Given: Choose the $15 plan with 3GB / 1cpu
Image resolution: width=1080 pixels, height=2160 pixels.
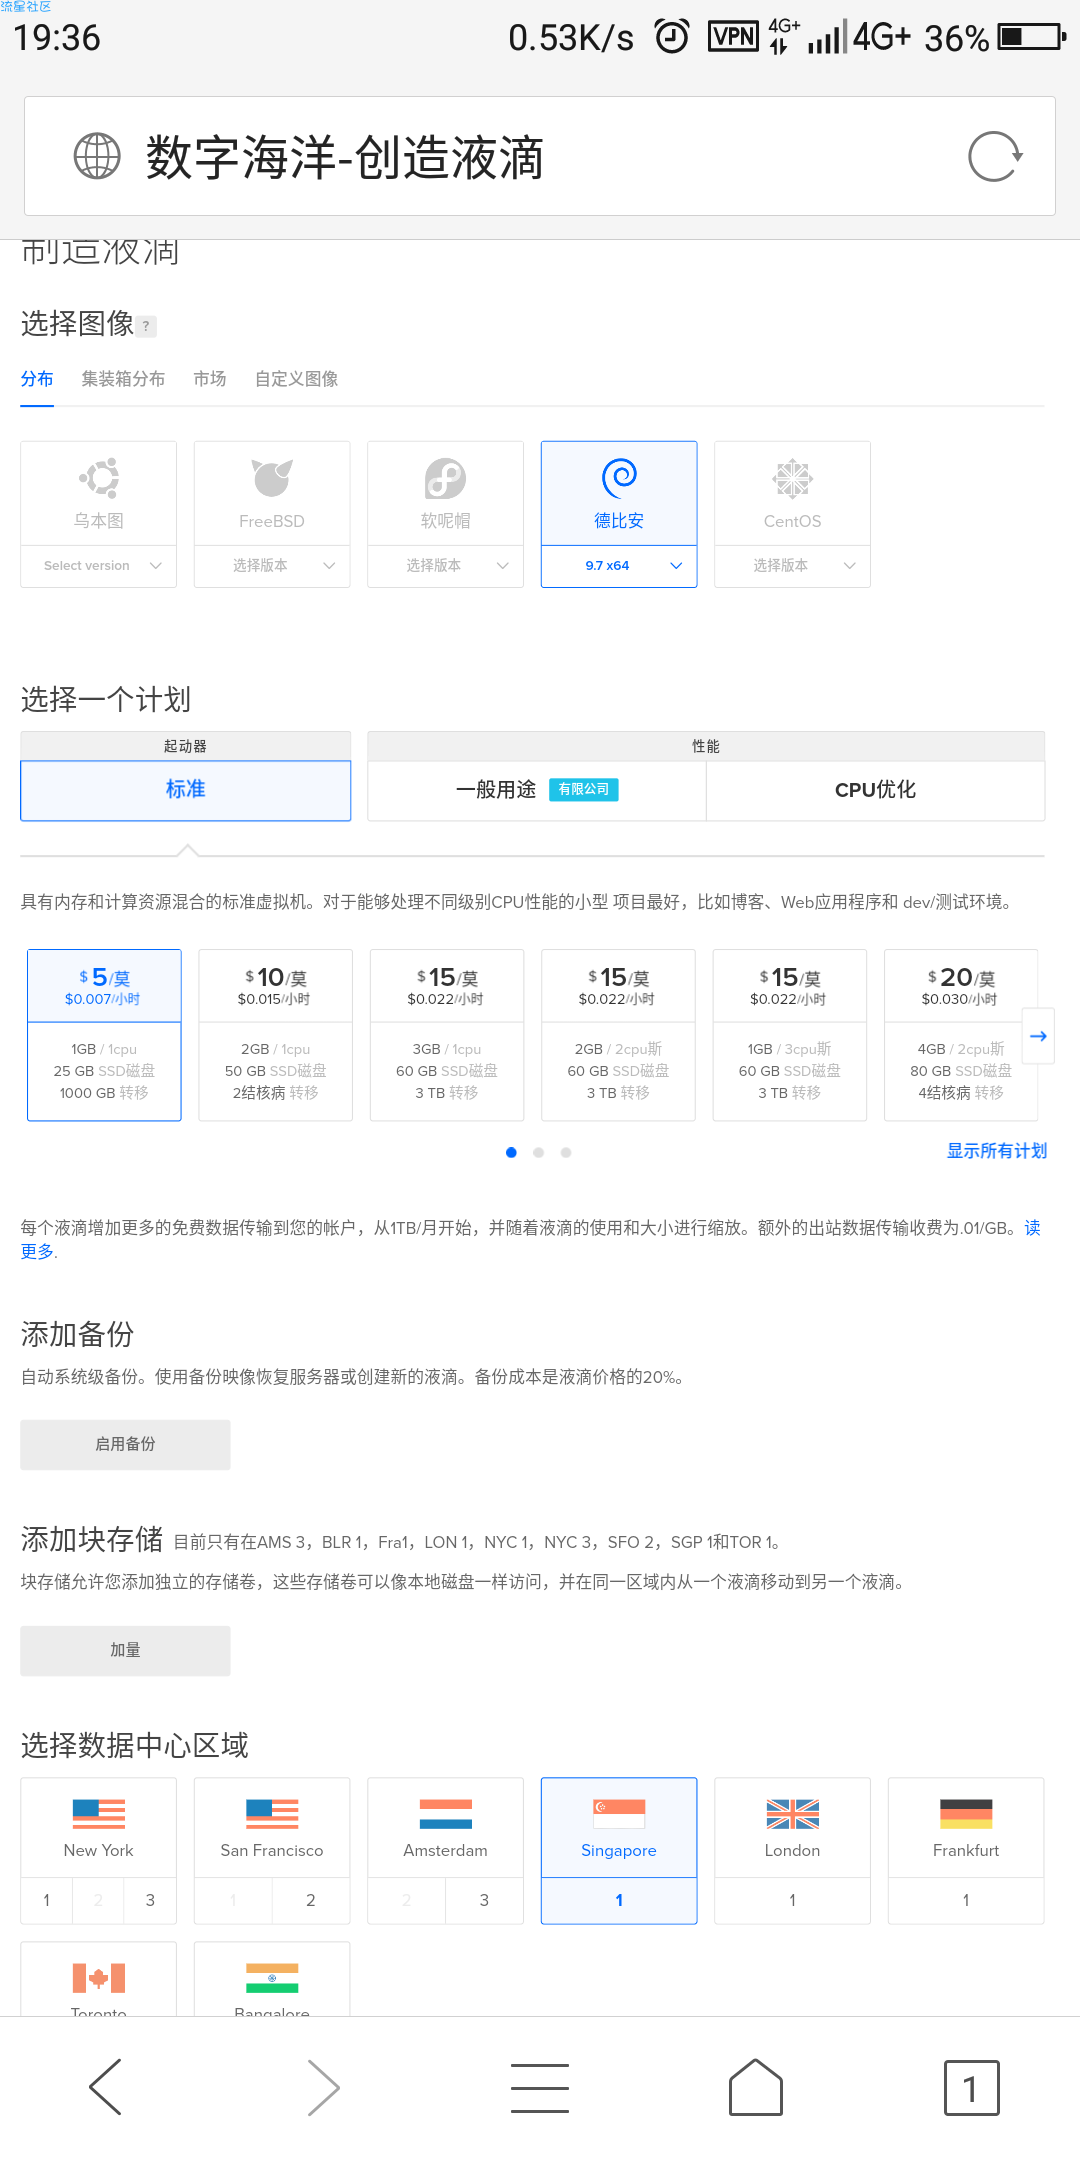Looking at the screenshot, I should pyautogui.click(x=447, y=1035).
